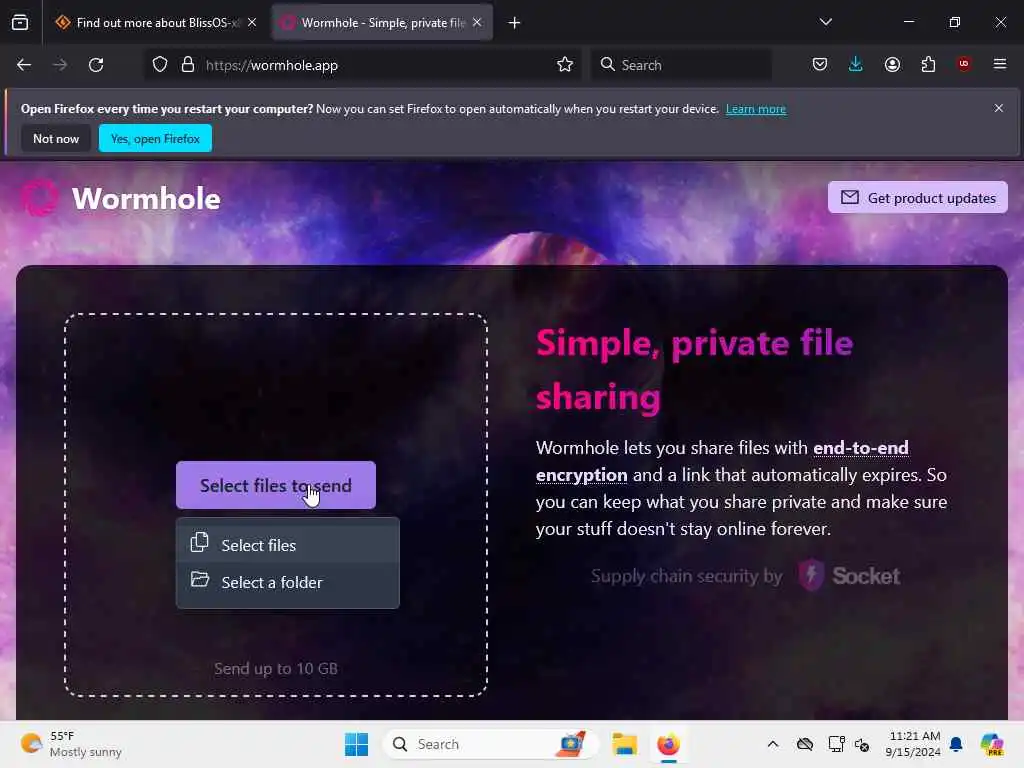Go back one page
This screenshot has width=1024, height=768.
(x=24, y=65)
